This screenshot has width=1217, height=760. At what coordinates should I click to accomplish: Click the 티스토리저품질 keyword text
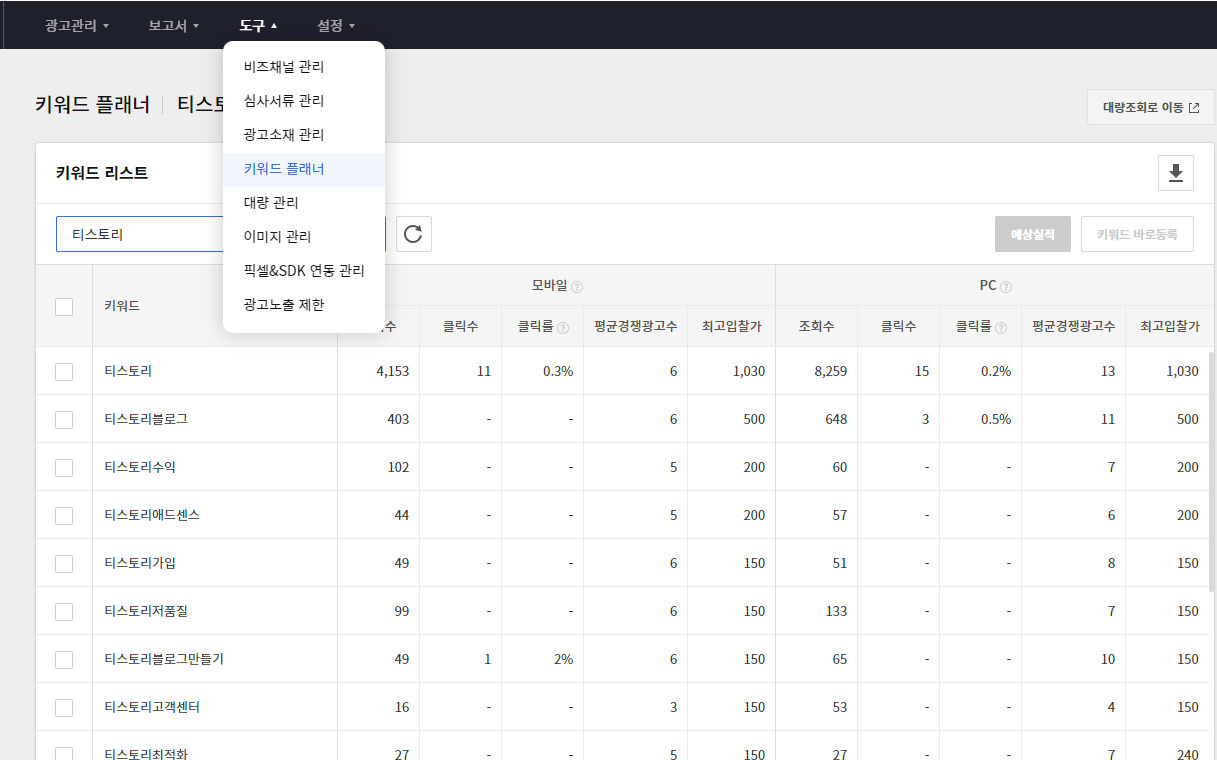point(146,611)
